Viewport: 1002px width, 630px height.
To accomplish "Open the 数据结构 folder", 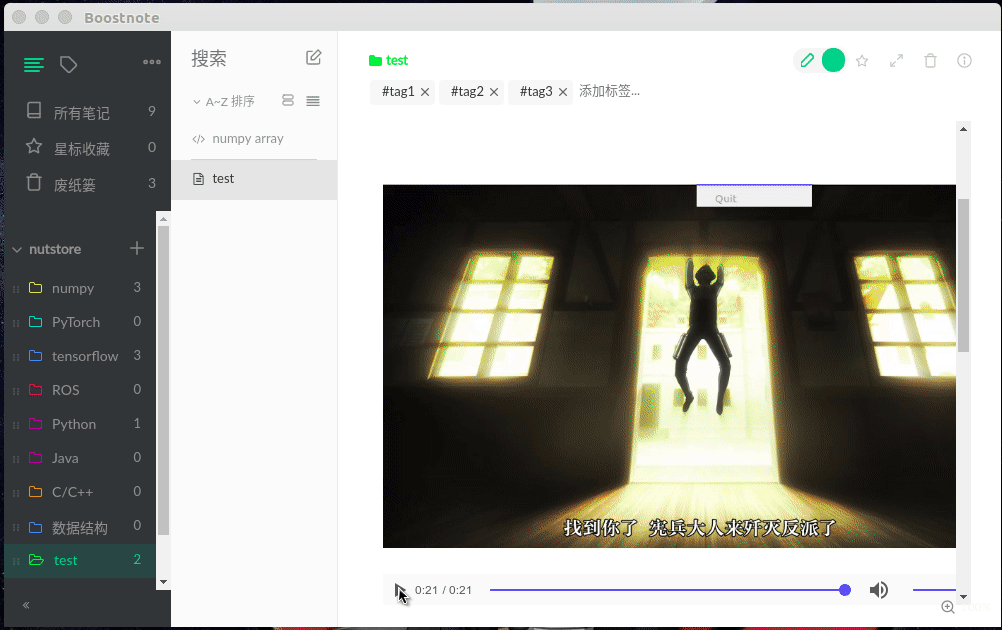I will (x=80, y=526).
